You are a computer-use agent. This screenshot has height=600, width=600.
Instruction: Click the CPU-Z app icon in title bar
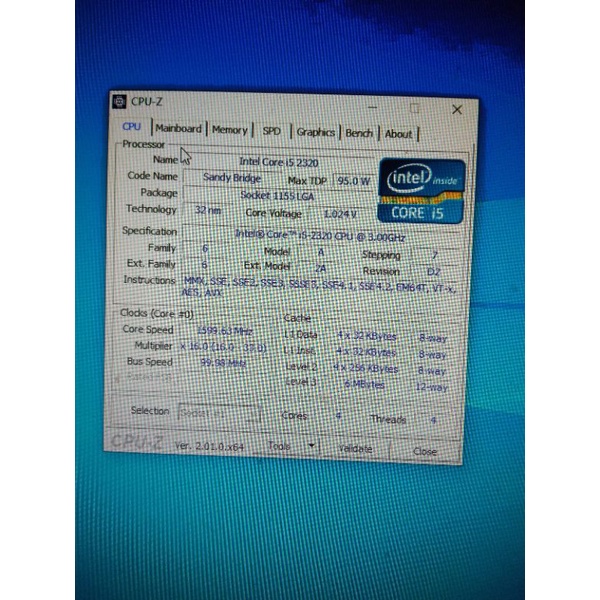click(x=119, y=100)
